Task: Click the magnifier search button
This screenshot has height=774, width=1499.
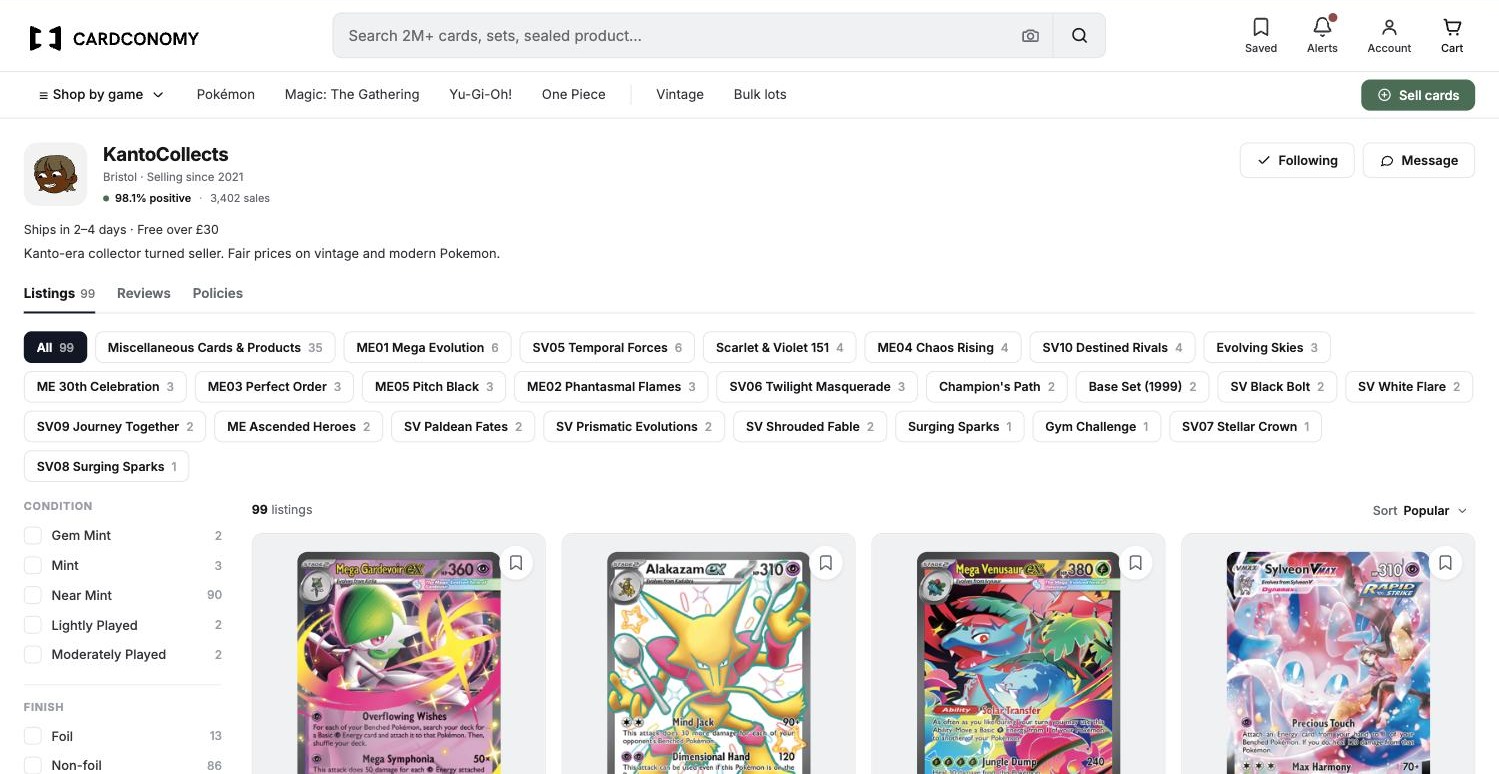Action: tap(1079, 36)
